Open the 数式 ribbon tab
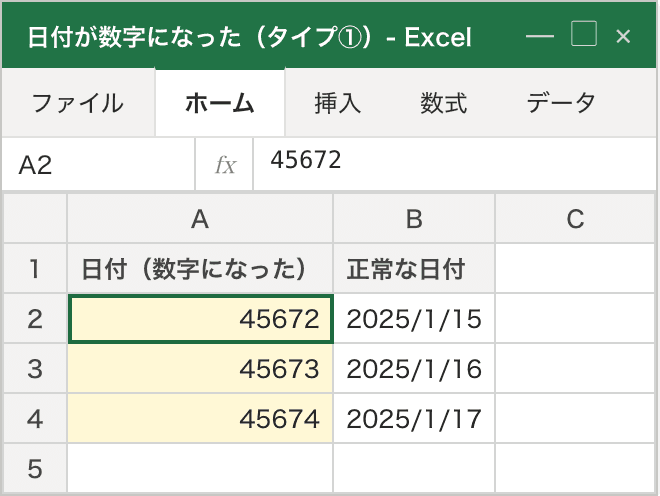The width and height of the screenshot is (660, 496). coord(444,103)
